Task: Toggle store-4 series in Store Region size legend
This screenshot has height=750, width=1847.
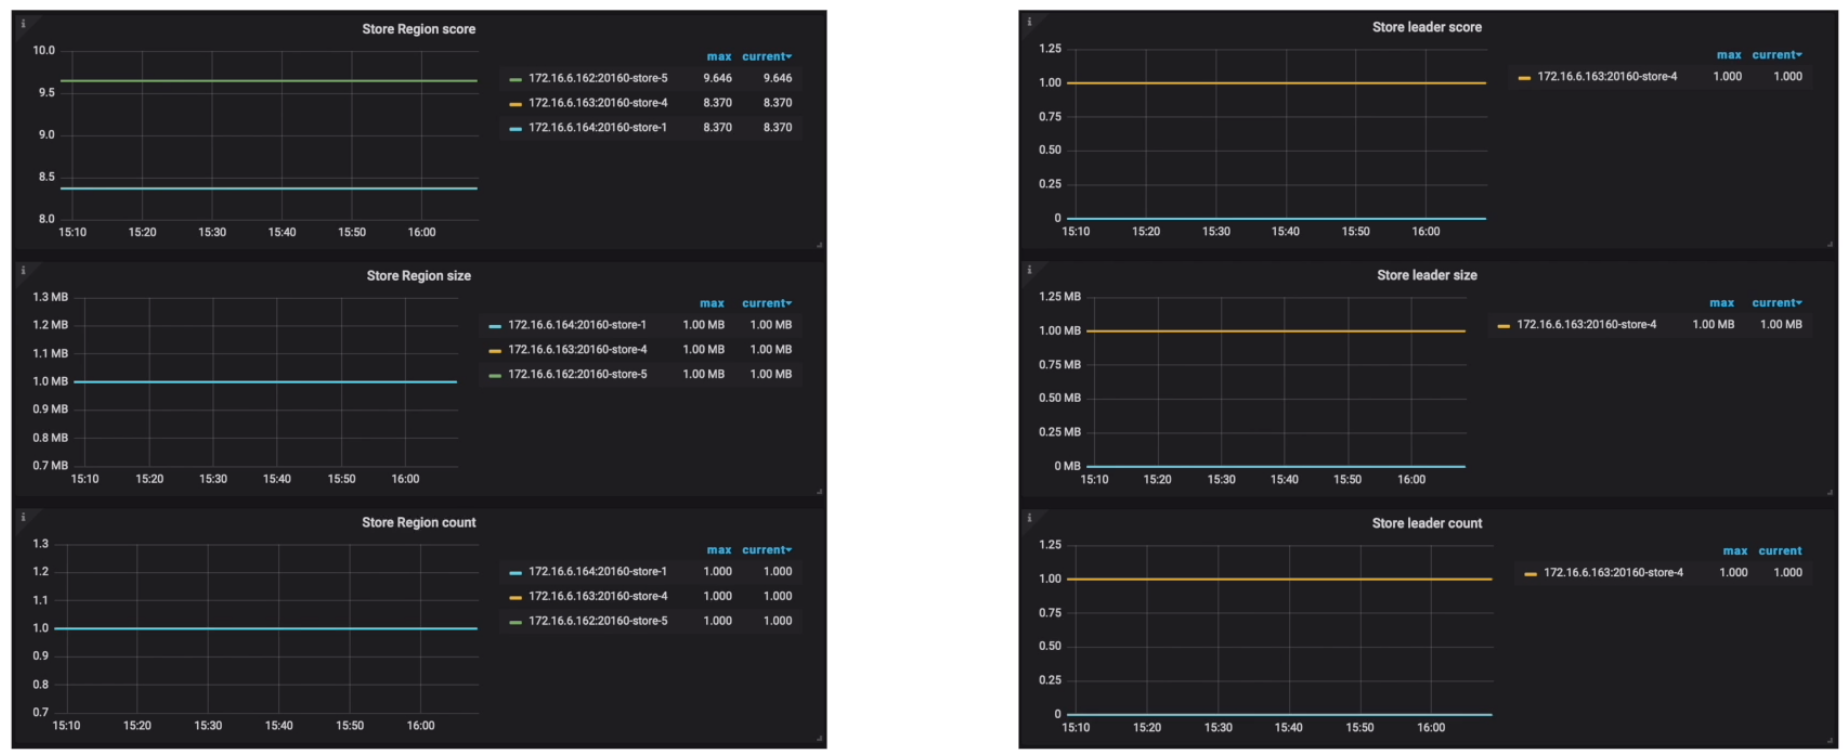Action: pos(577,350)
